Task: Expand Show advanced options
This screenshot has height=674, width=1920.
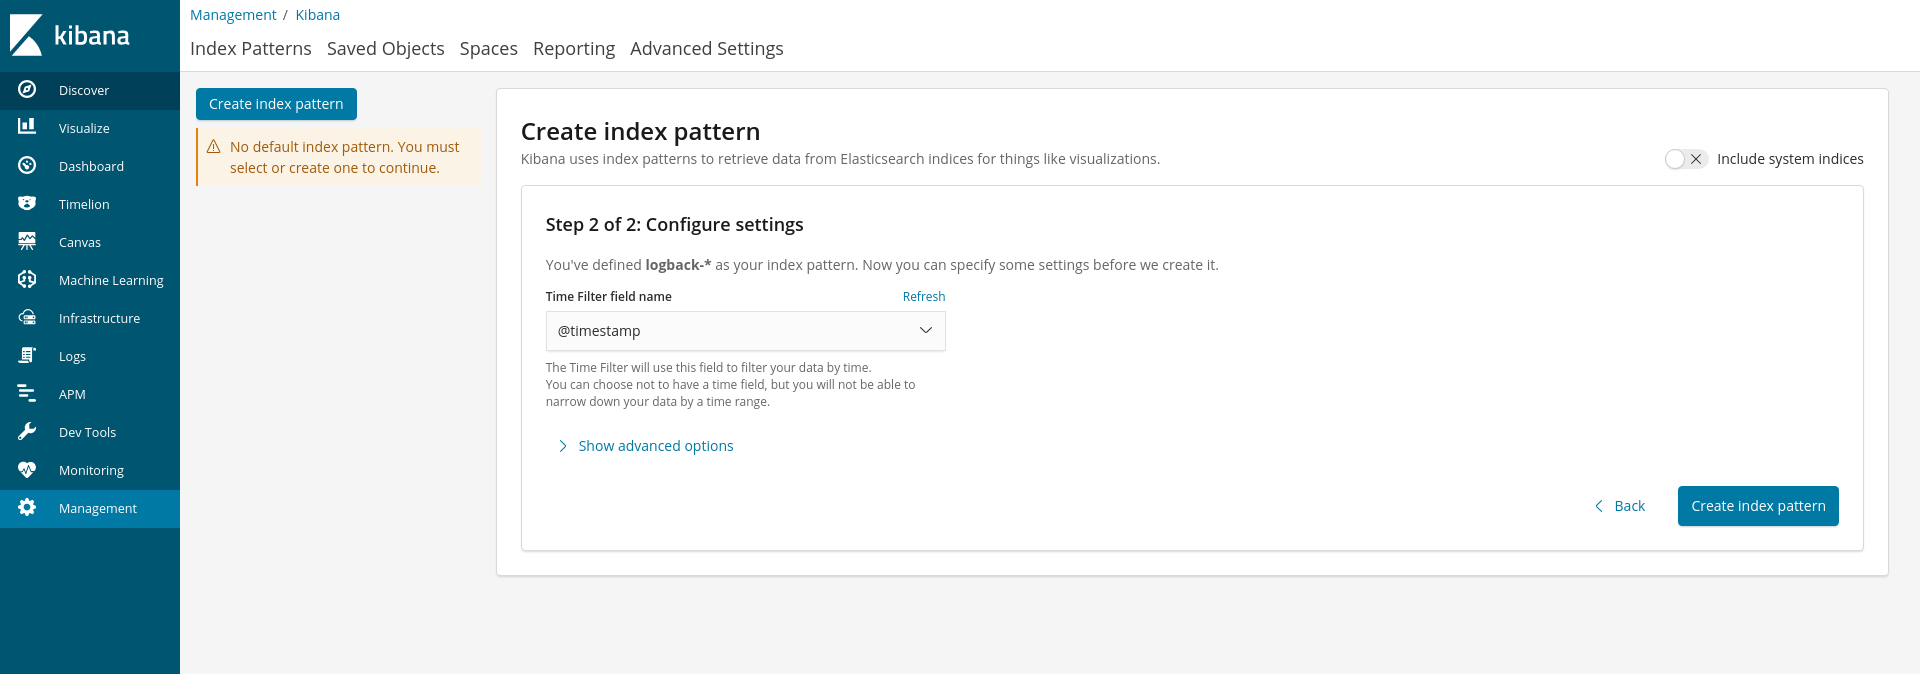Action: [x=646, y=446]
